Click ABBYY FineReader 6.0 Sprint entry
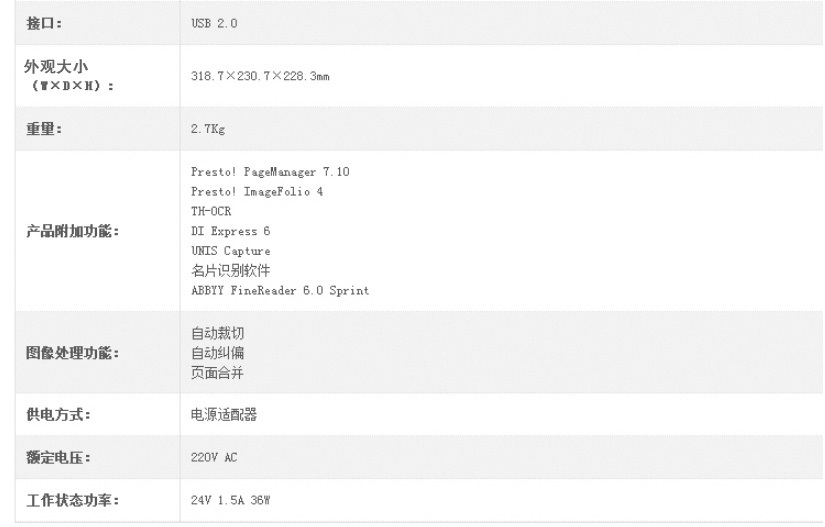Screen dimensions: 825x527 click(280, 291)
